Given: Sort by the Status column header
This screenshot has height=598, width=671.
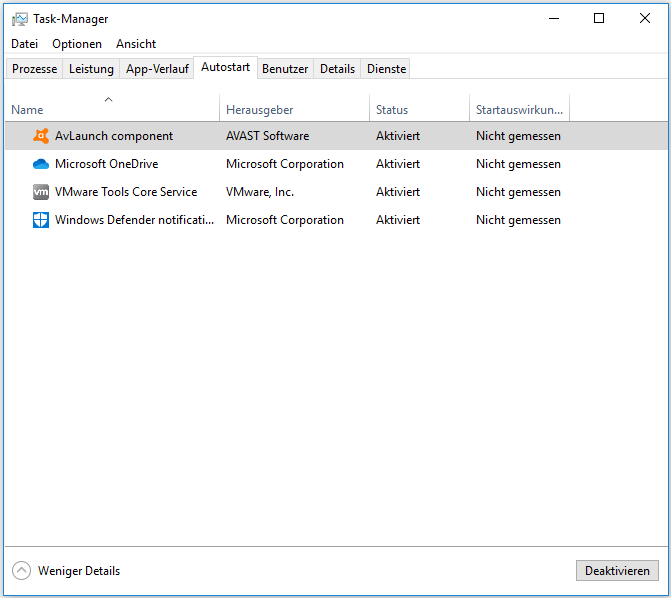Looking at the screenshot, I should pos(419,110).
